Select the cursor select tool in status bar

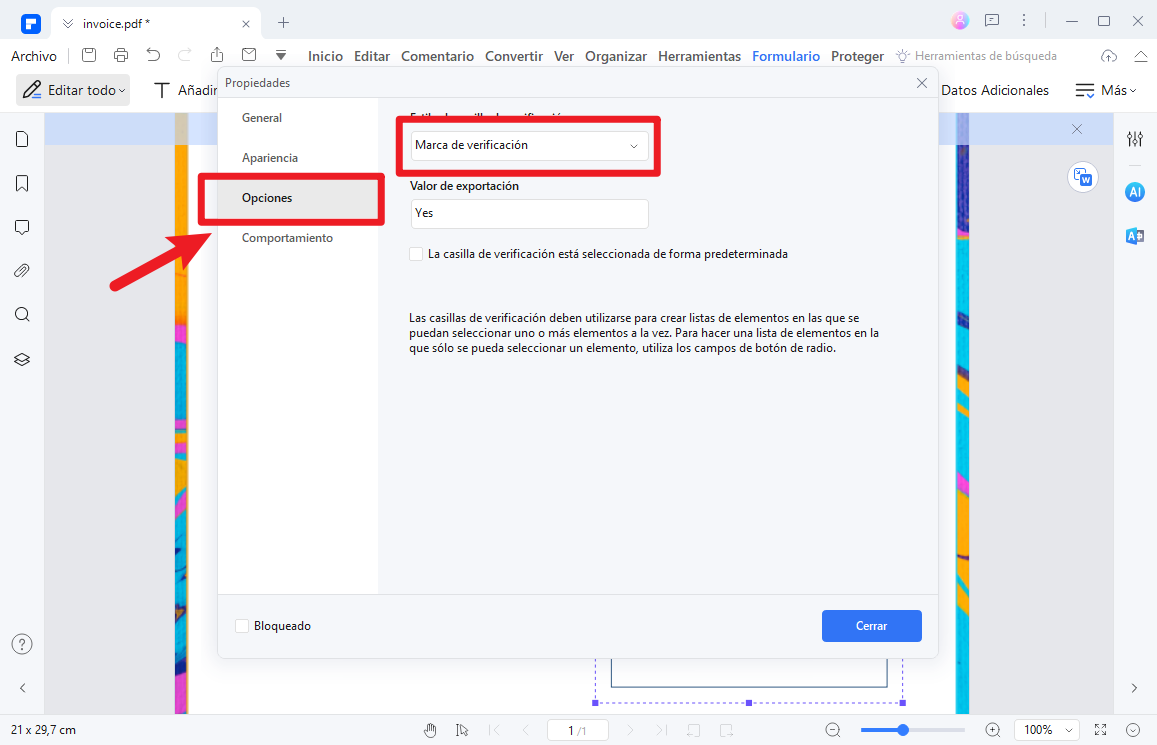click(462, 730)
